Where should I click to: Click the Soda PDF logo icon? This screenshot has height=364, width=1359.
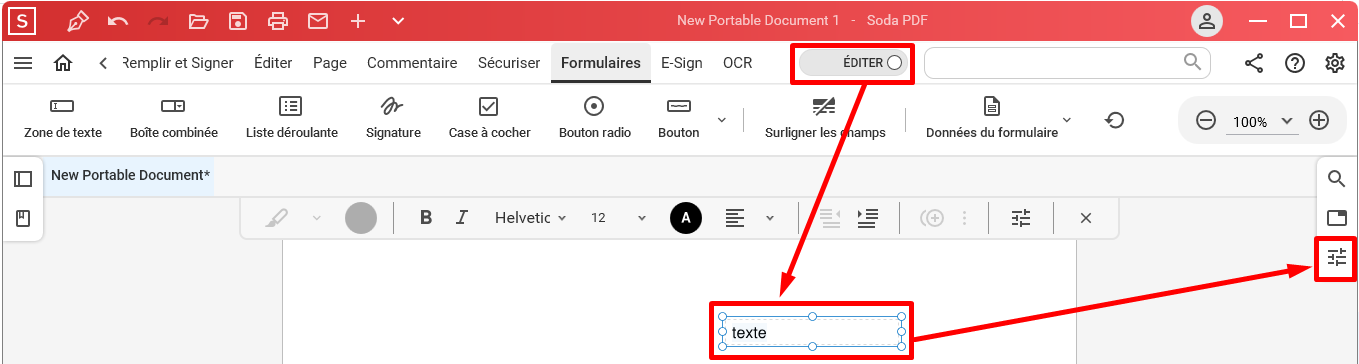(23, 21)
